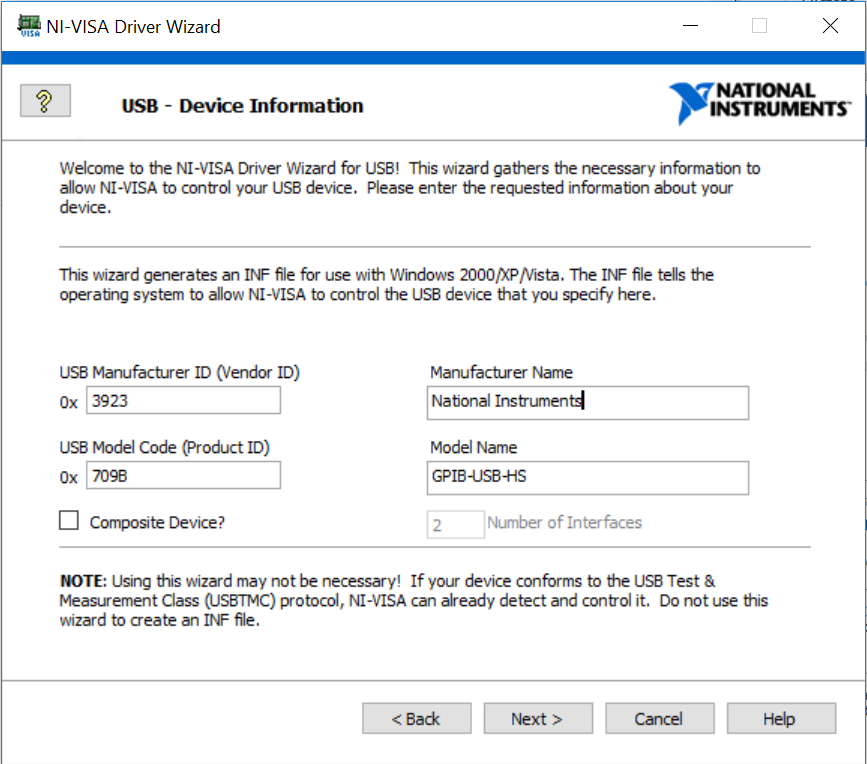Click the NI-VISA icon in the title bar

pyautogui.click(x=29, y=26)
